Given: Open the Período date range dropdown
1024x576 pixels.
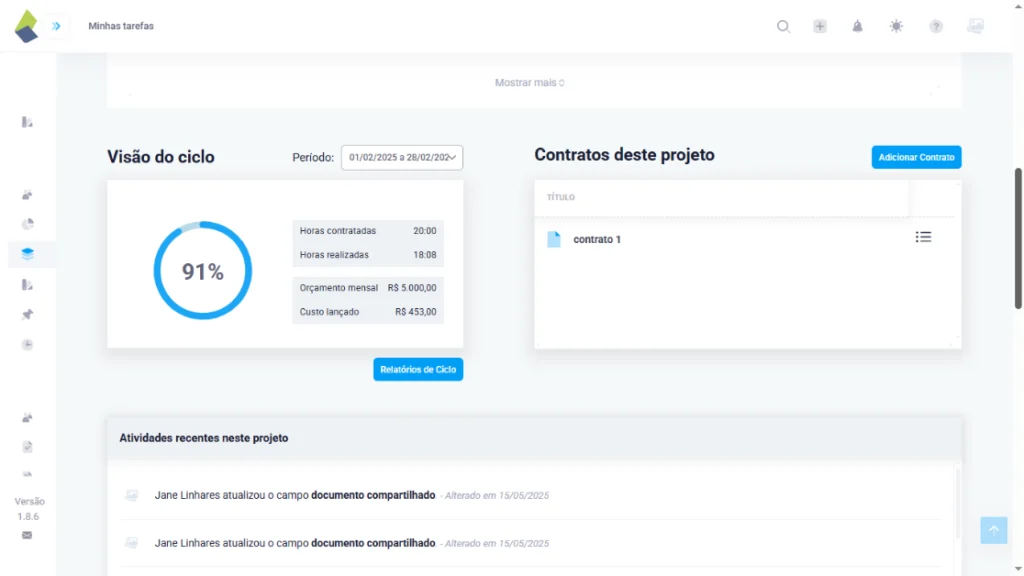Looking at the screenshot, I should tap(402, 157).
